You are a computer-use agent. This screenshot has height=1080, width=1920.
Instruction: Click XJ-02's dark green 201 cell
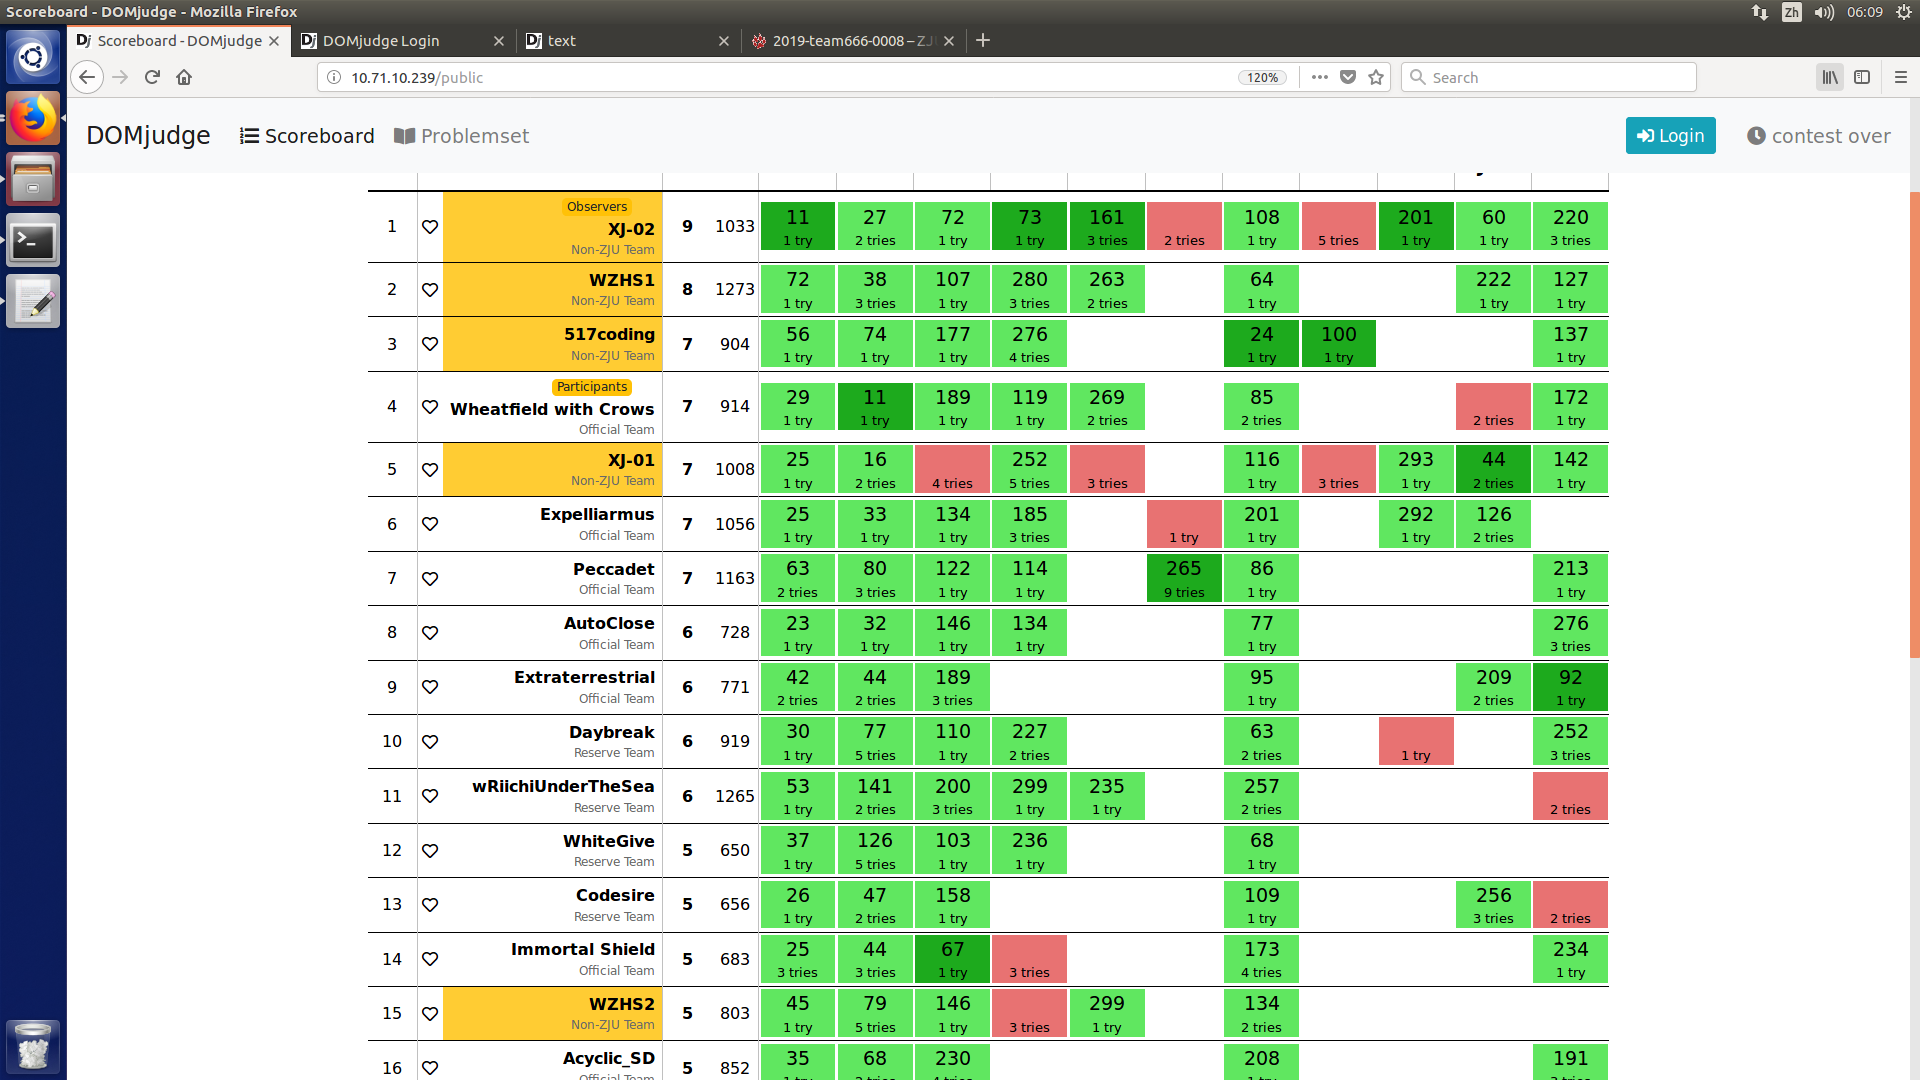pos(1415,226)
